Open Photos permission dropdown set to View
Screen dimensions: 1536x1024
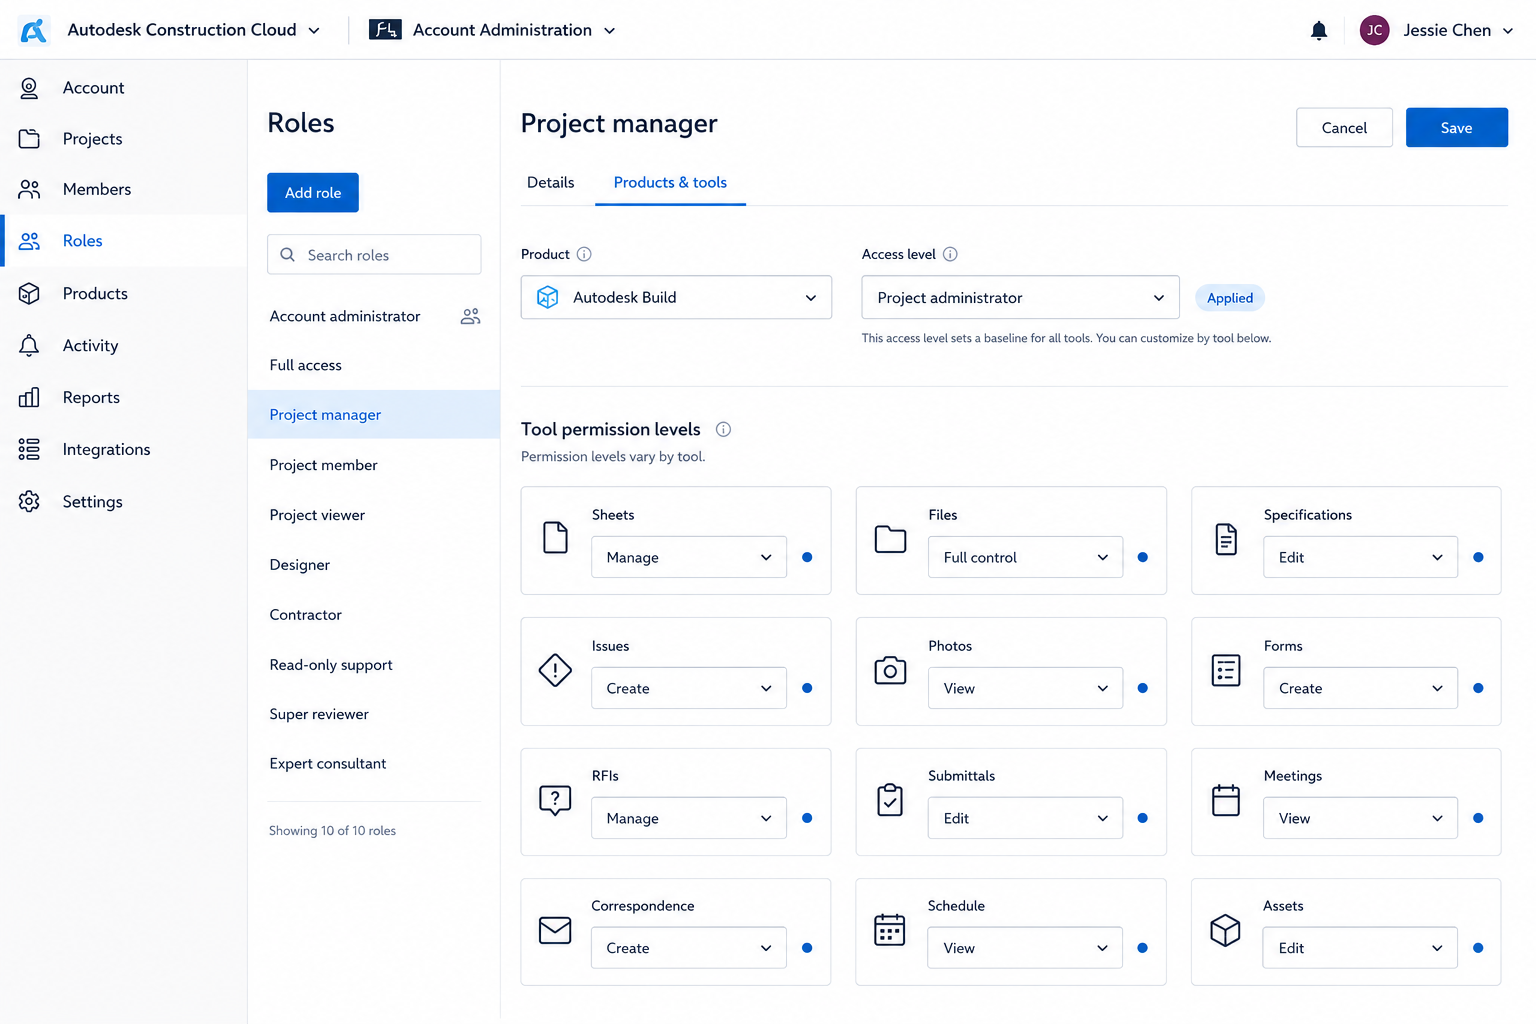point(1025,688)
